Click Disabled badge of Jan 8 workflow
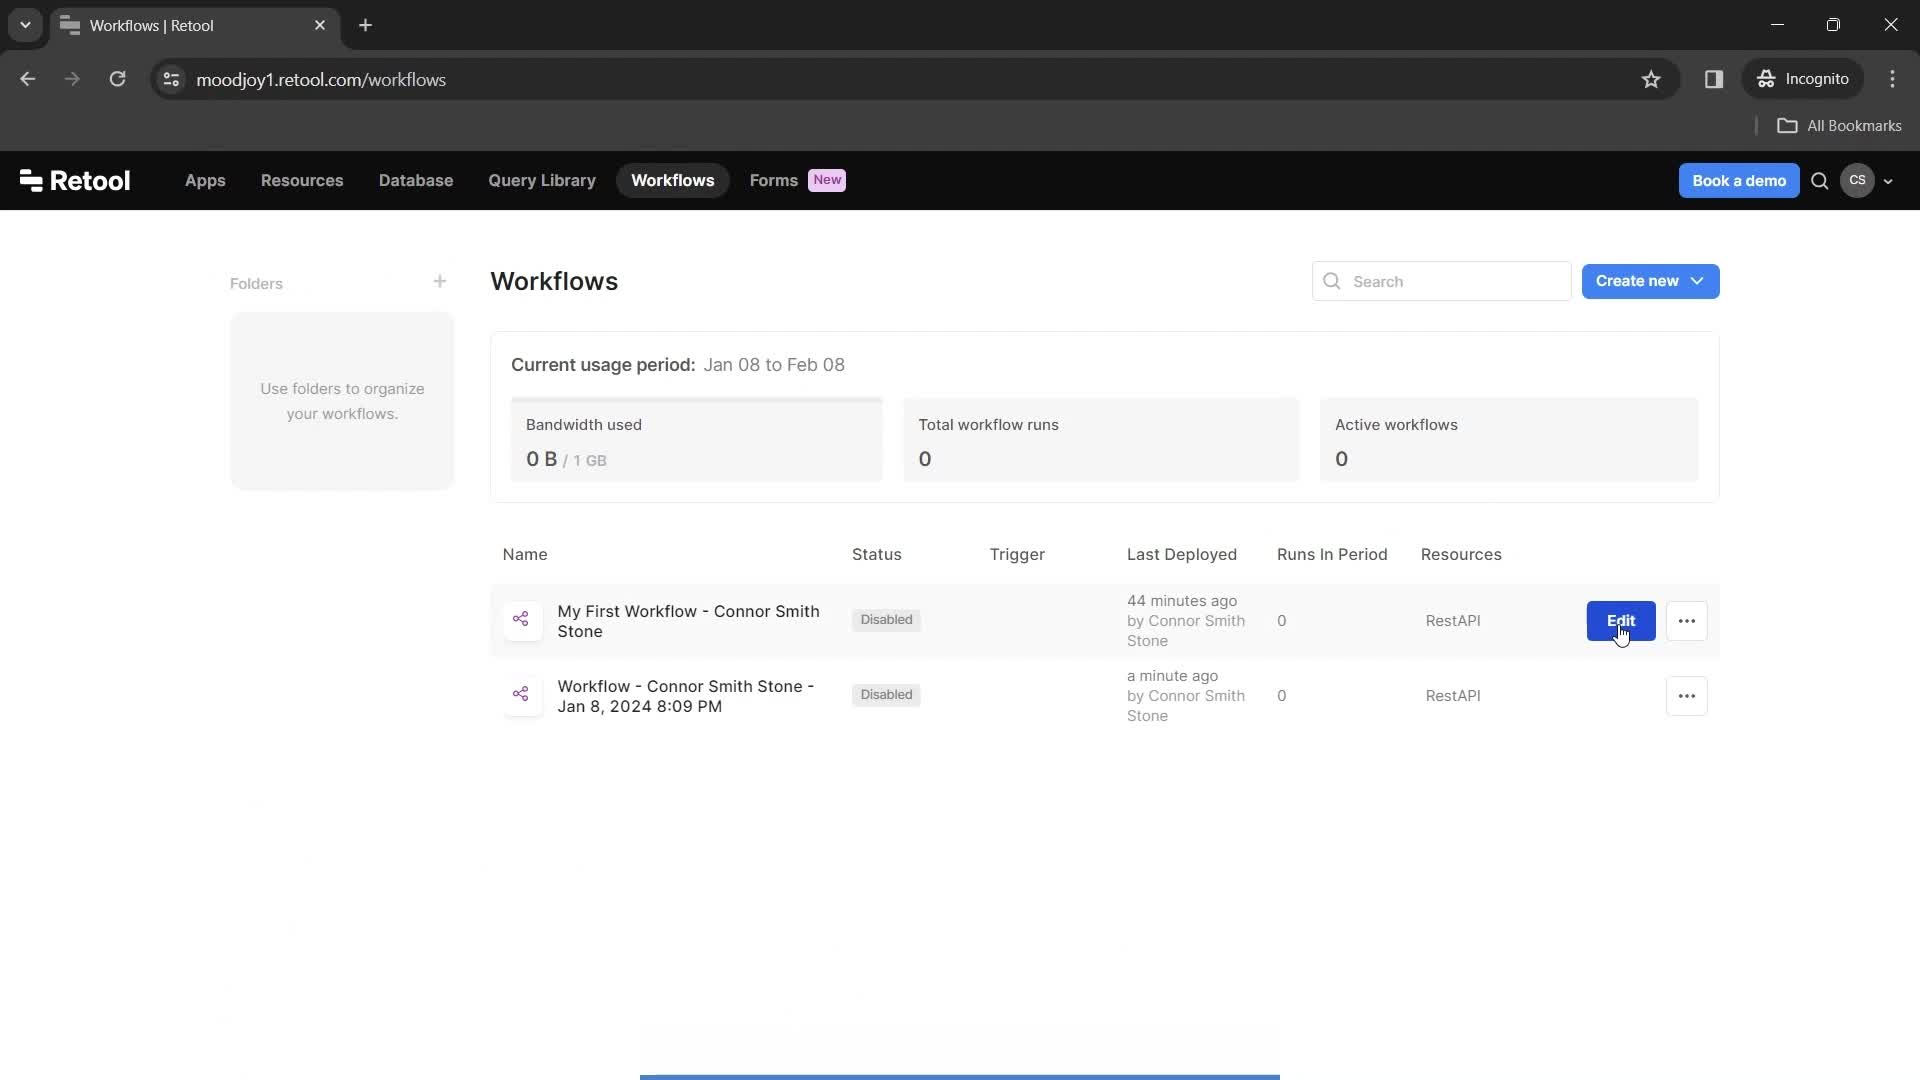The height and width of the screenshot is (1080, 1920). click(x=887, y=695)
